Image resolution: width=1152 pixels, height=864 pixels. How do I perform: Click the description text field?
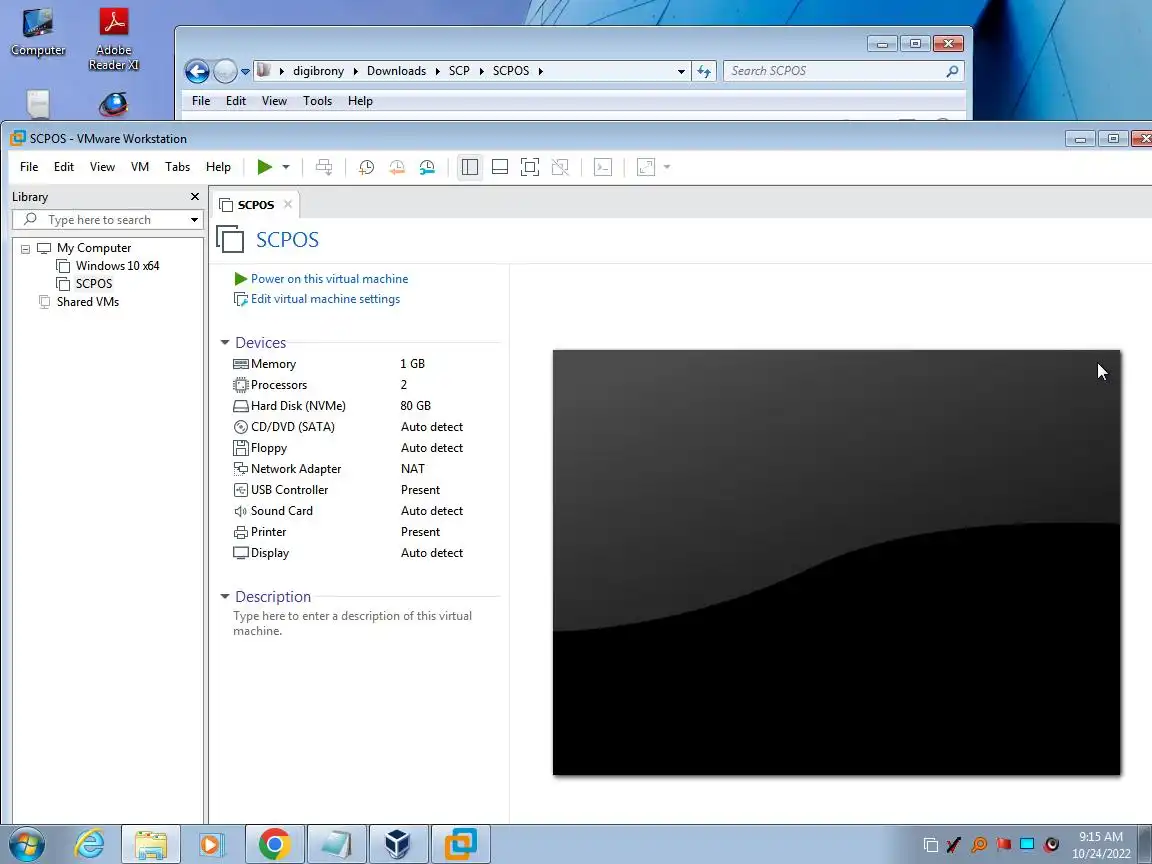coord(353,623)
